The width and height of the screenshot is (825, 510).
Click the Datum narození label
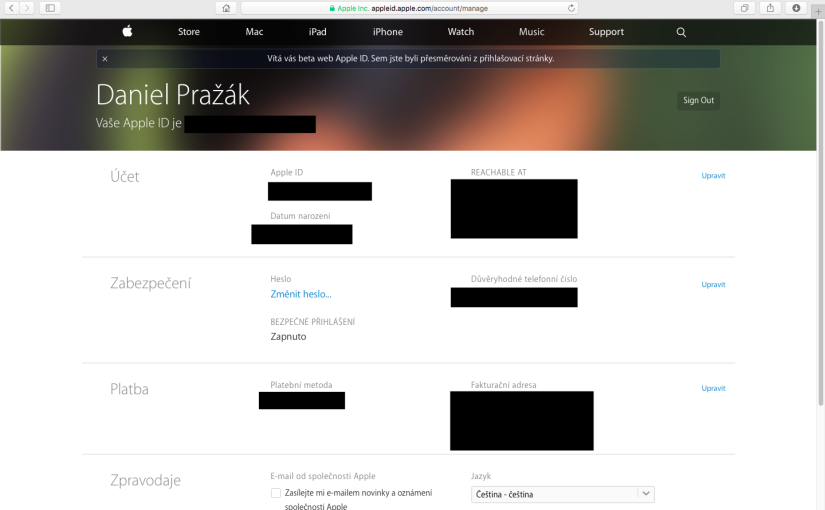point(300,216)
